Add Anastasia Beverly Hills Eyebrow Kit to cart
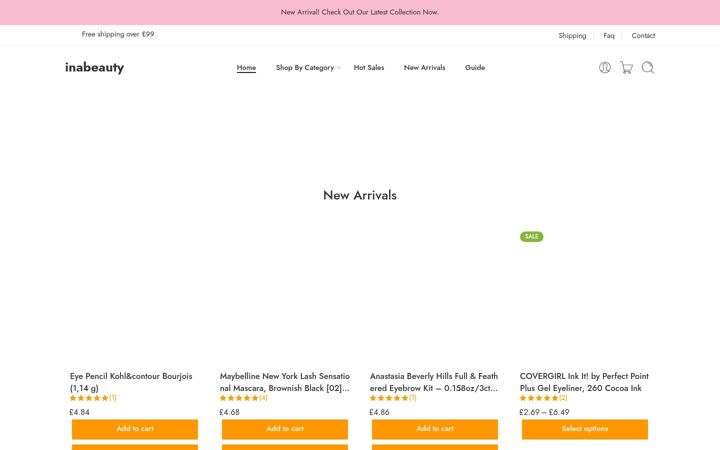The width and height of the screenshot is (720, 450). [x=435, y=429]
